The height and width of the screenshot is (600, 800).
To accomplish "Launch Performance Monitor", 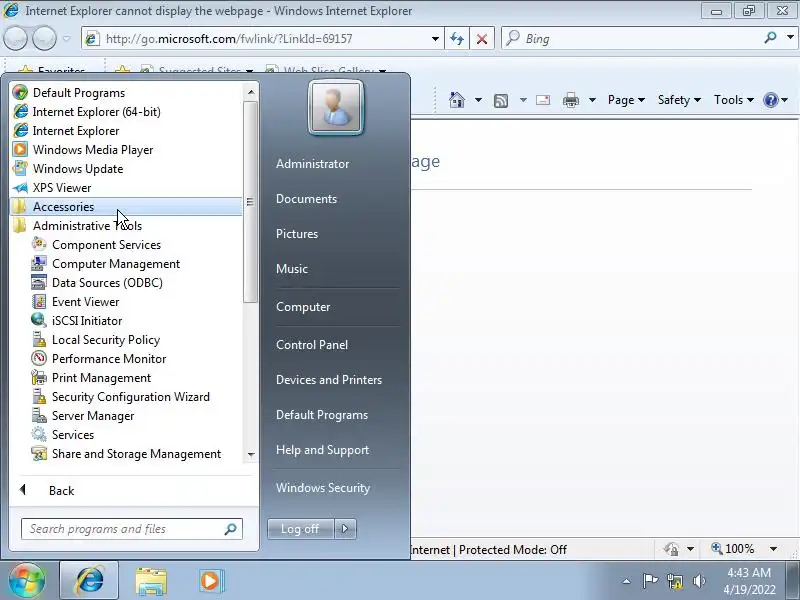I will pos(126,359).
